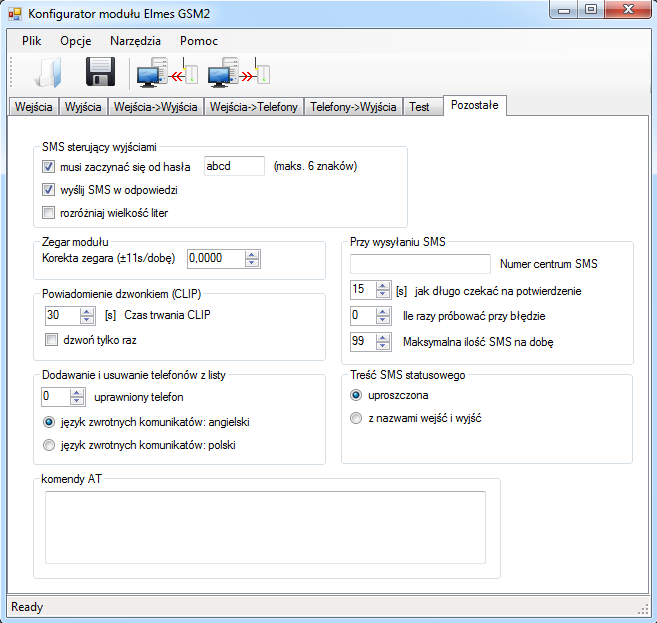Save configuration with the floppy disk icon
Viewport: 657px width, 623px height.
(100, 72)
